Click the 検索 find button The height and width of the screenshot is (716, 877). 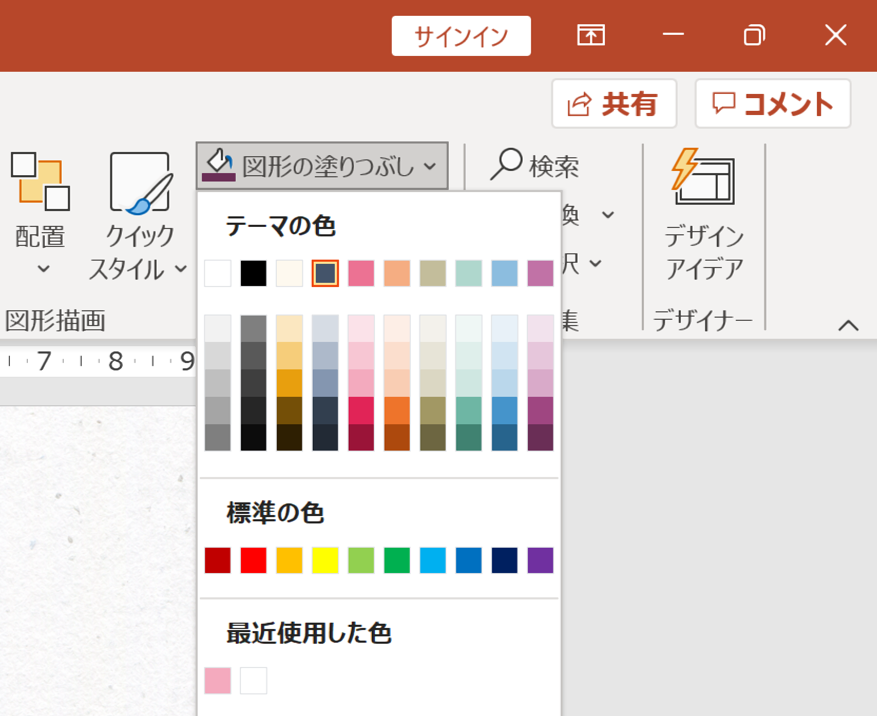pos(535,166)
